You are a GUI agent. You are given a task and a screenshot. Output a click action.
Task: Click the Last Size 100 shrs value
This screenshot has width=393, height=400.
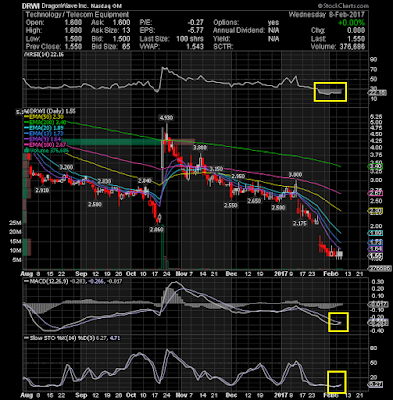pyautogui.click(x=190, y=39)
